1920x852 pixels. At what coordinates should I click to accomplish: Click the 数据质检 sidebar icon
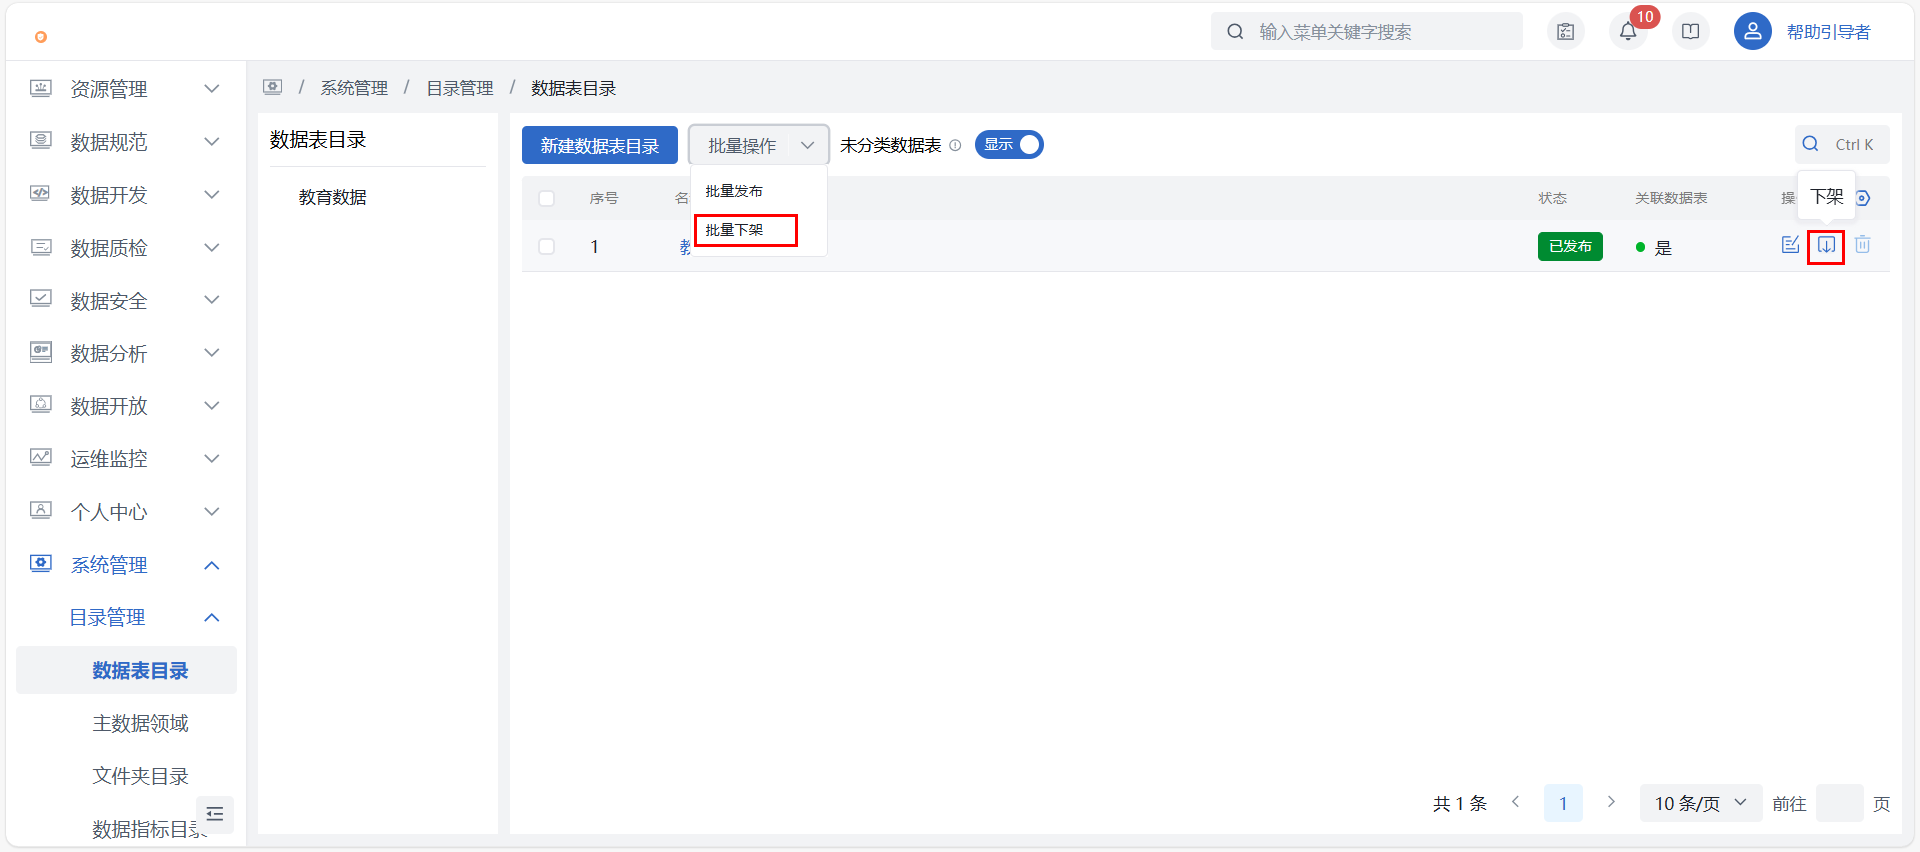click(41, 247)
